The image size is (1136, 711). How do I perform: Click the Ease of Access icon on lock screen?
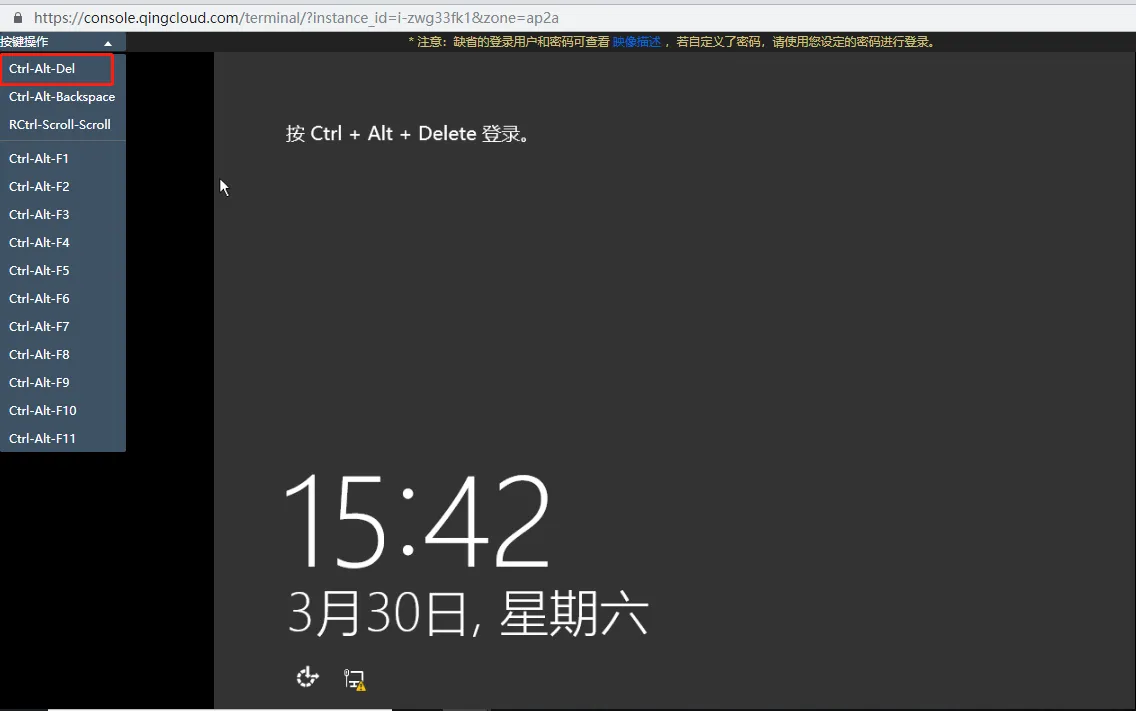pos(307,677)
